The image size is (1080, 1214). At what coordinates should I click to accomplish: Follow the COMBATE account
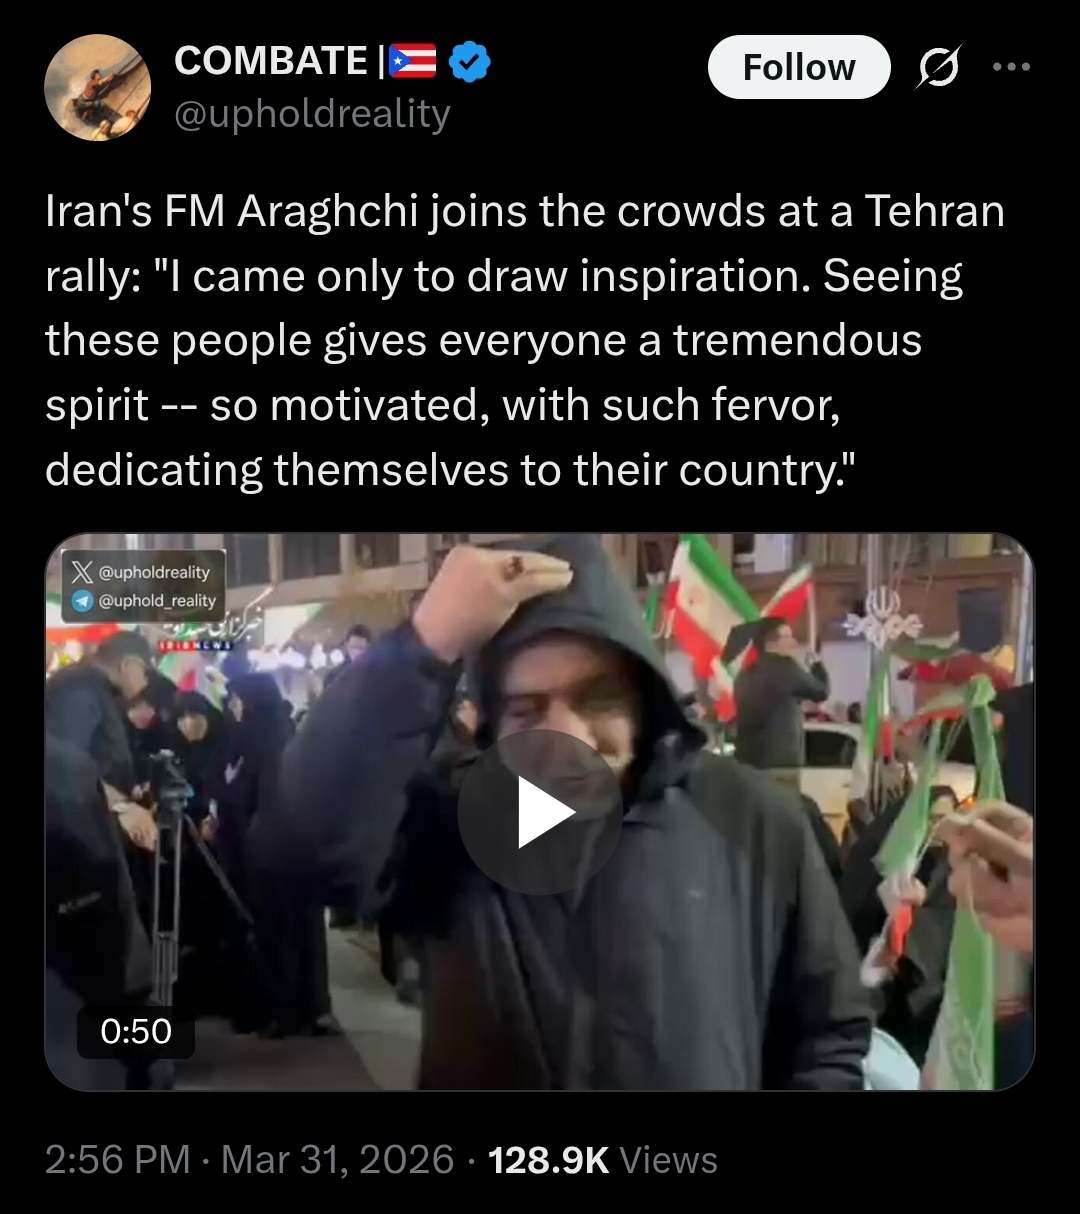799,67
